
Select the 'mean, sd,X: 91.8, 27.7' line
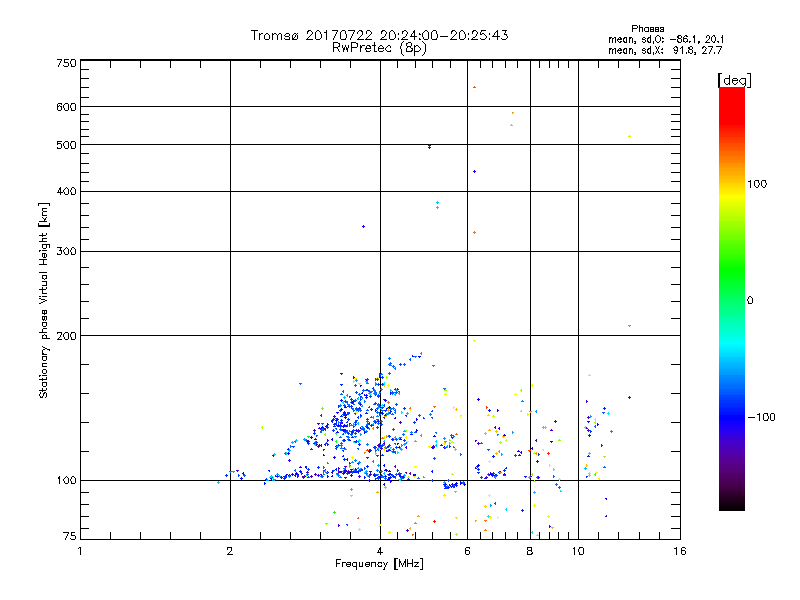665,50
